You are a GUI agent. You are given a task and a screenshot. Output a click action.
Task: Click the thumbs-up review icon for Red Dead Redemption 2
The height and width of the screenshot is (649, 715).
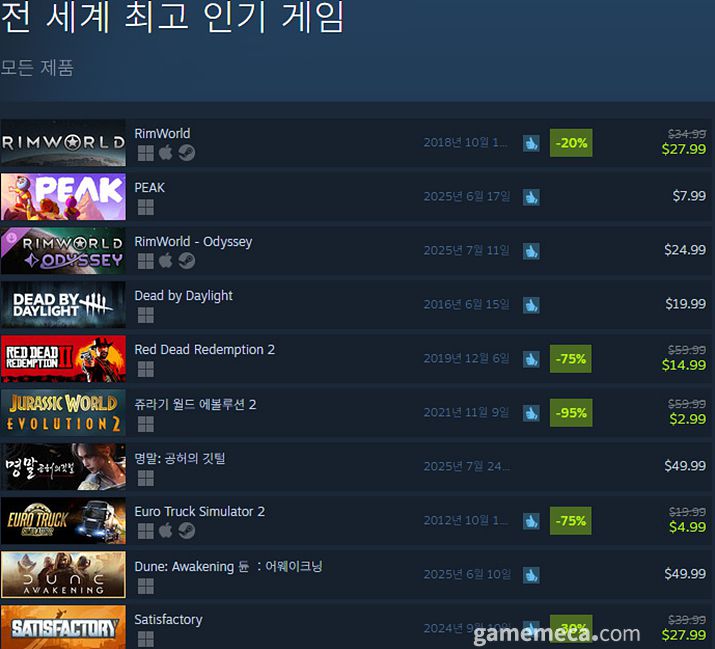pyautogui.click(x=531, y=359)
